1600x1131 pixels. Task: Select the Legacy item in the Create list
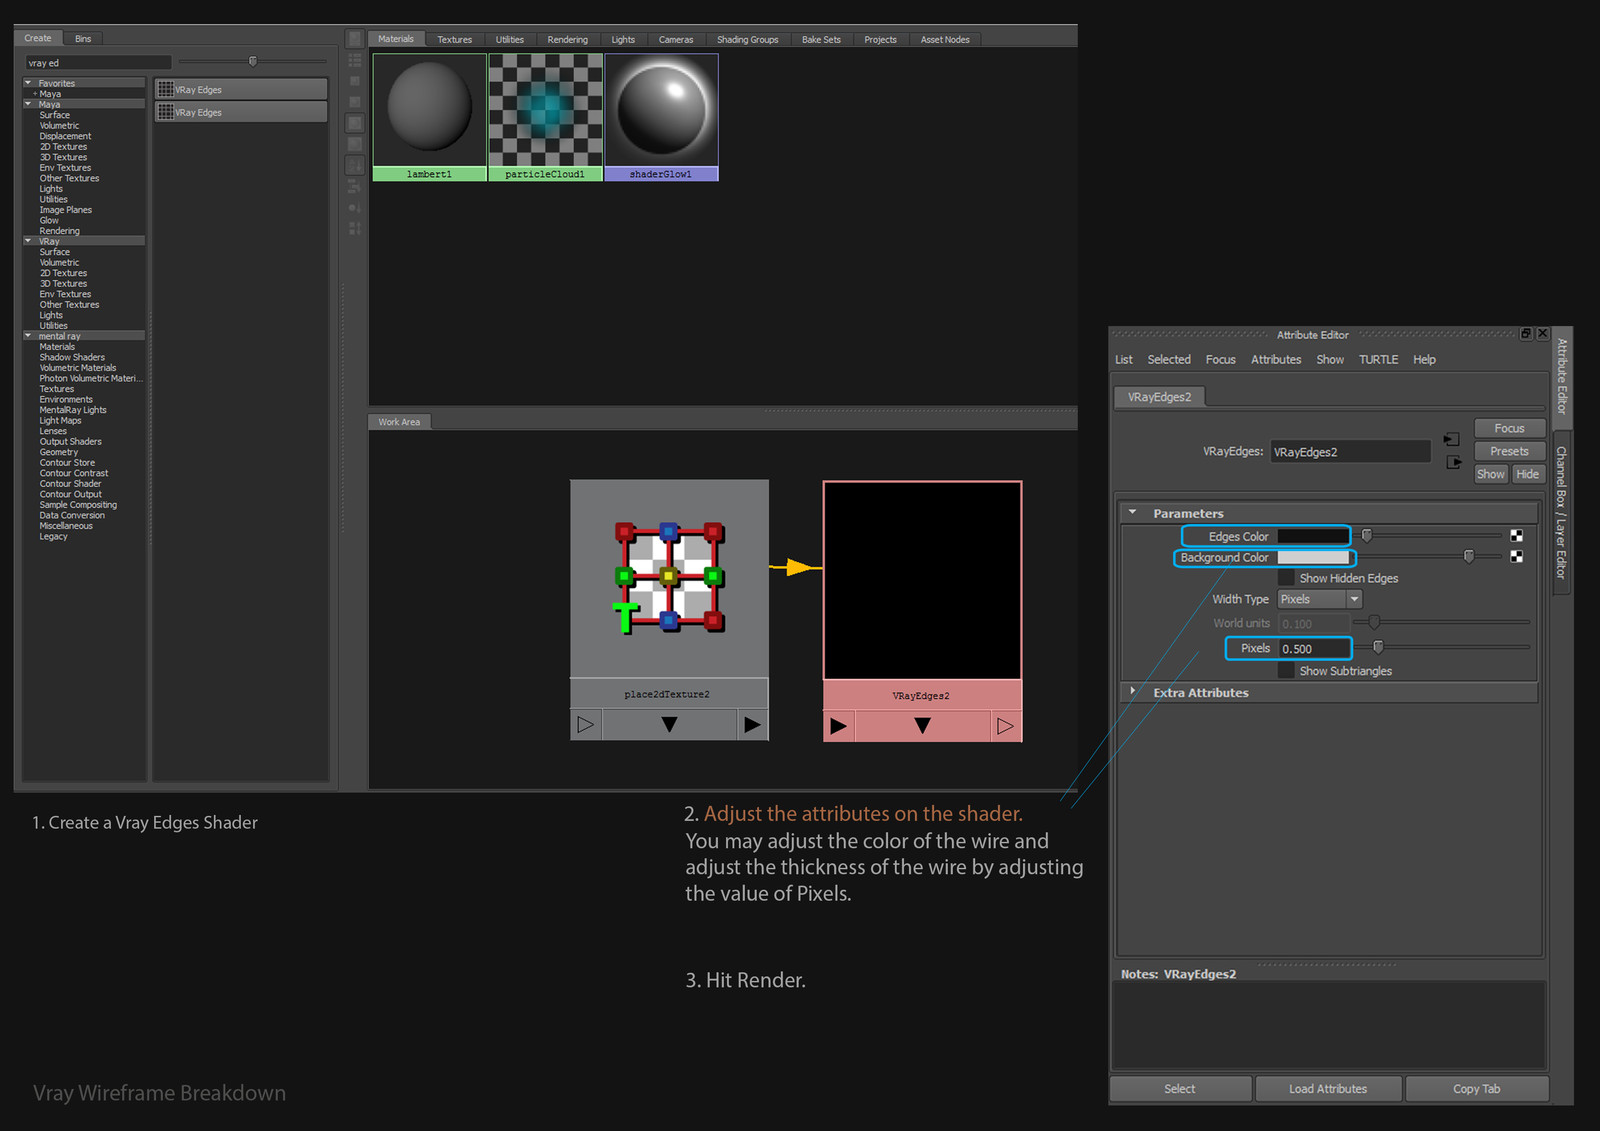coord(53,537)
